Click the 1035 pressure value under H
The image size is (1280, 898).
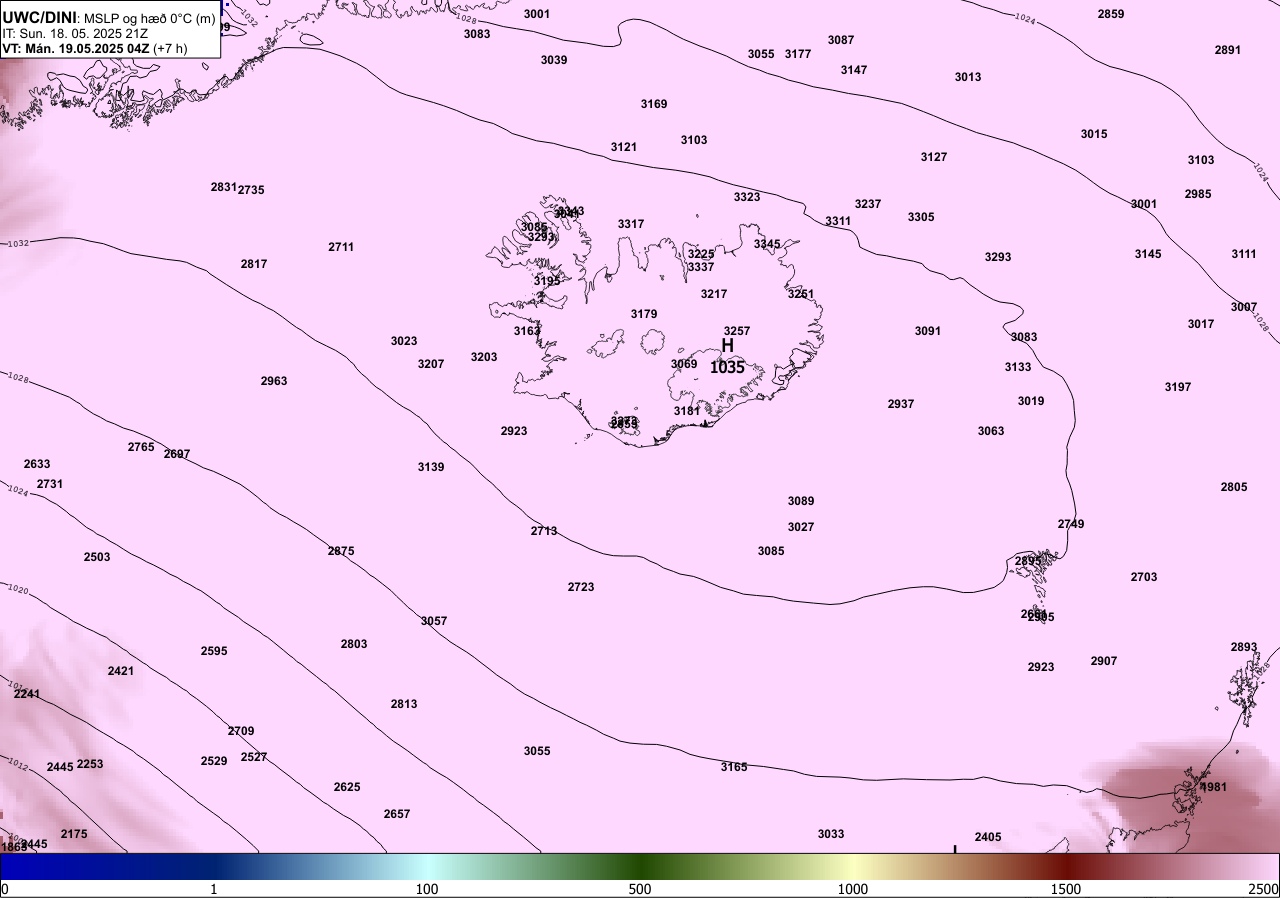point(727,368)
